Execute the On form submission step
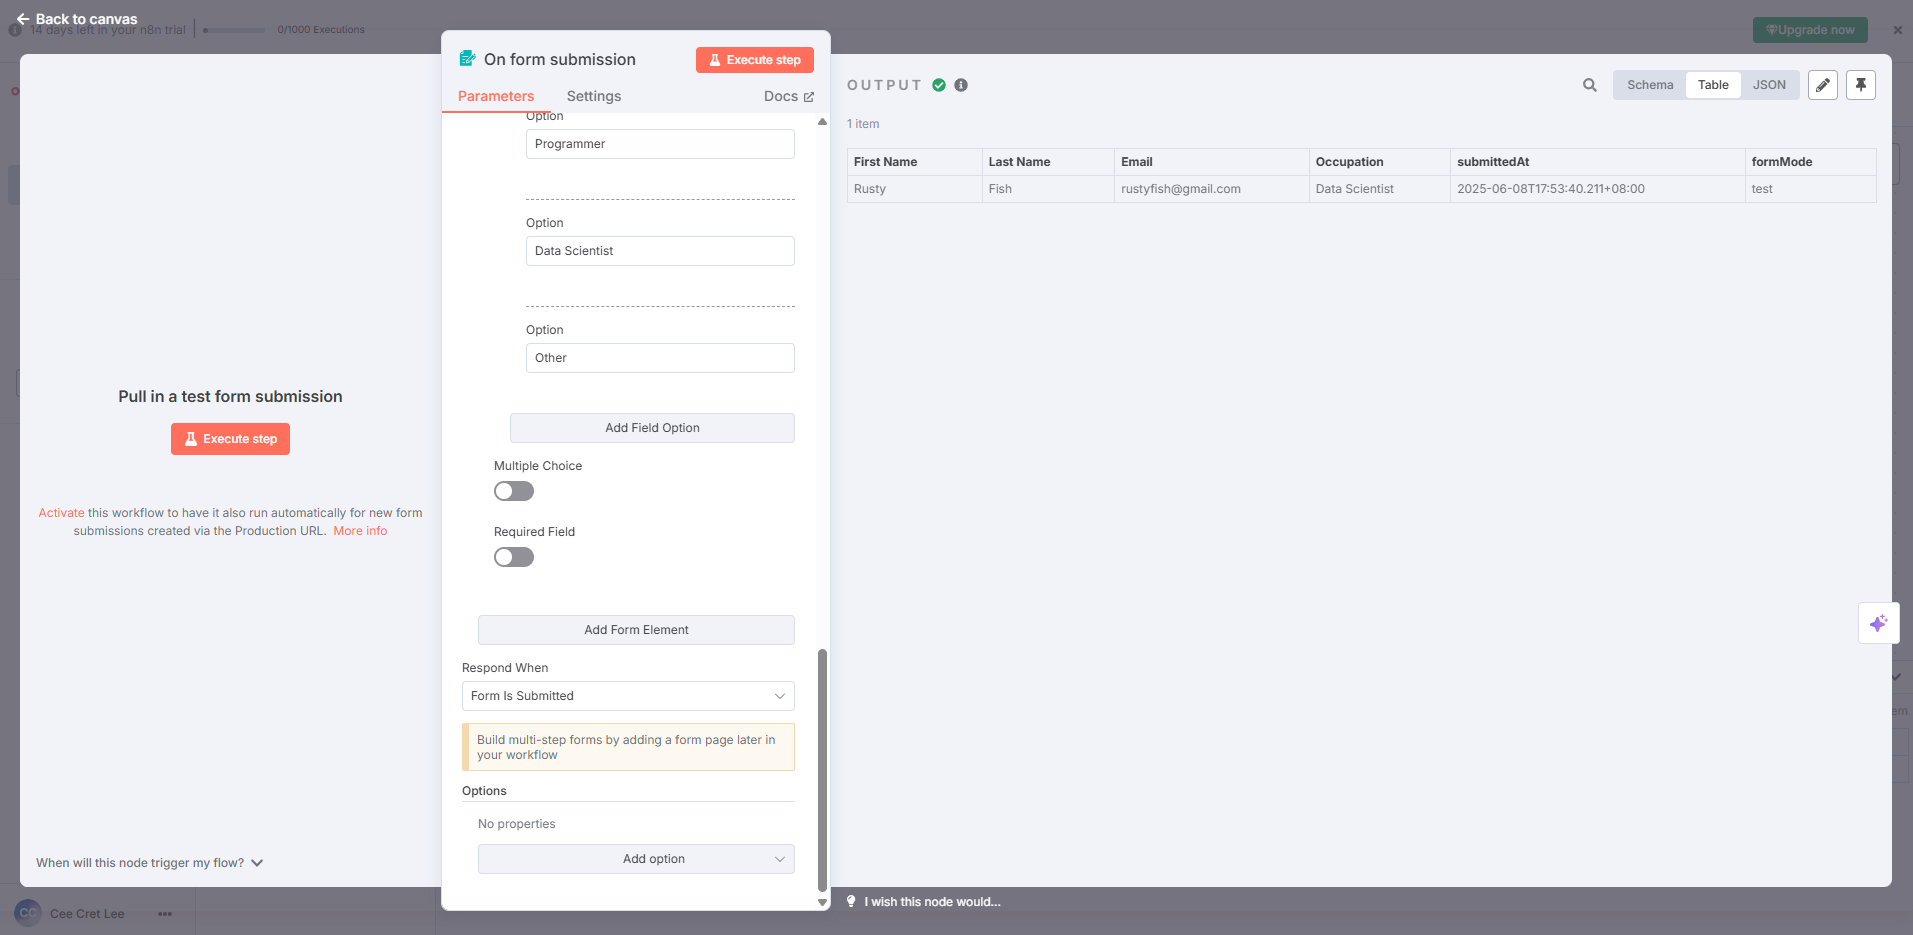Screen dimensions: 1913x935 point(754,59)
